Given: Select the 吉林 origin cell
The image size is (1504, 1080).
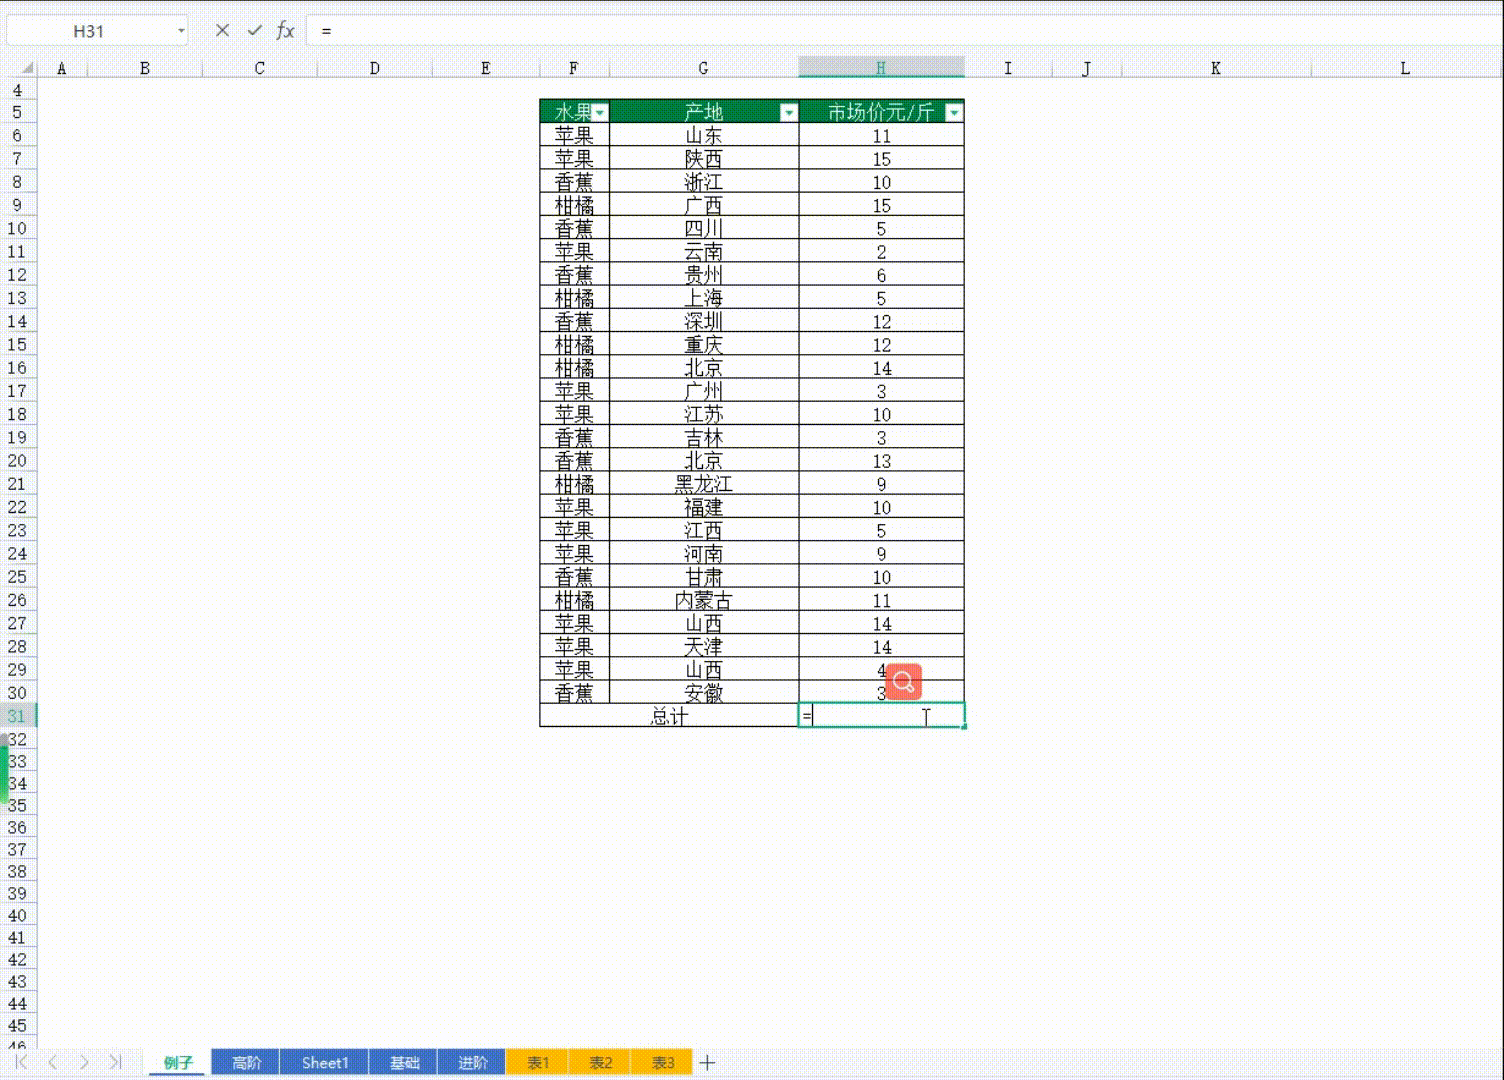Looking at the screenshot, I should [x=704, y=437].
